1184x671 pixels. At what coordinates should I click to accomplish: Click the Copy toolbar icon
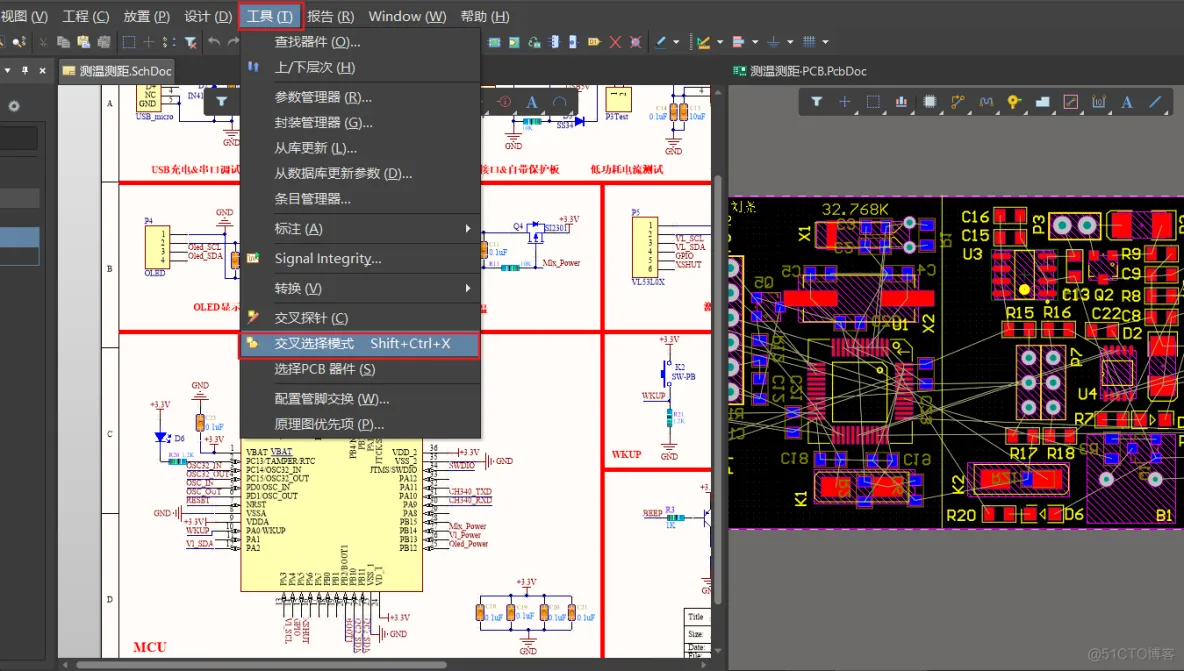(63, 42)
